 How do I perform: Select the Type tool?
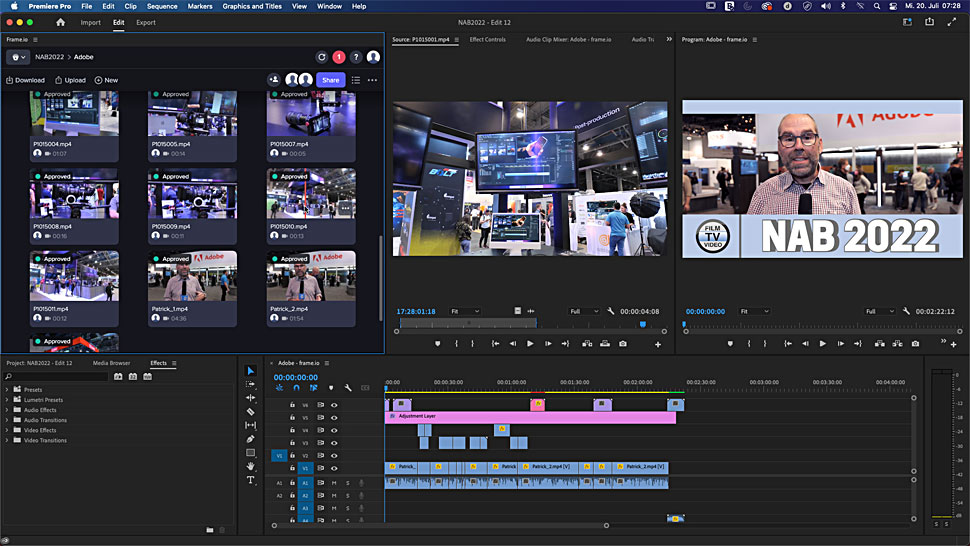pos(251,480)
